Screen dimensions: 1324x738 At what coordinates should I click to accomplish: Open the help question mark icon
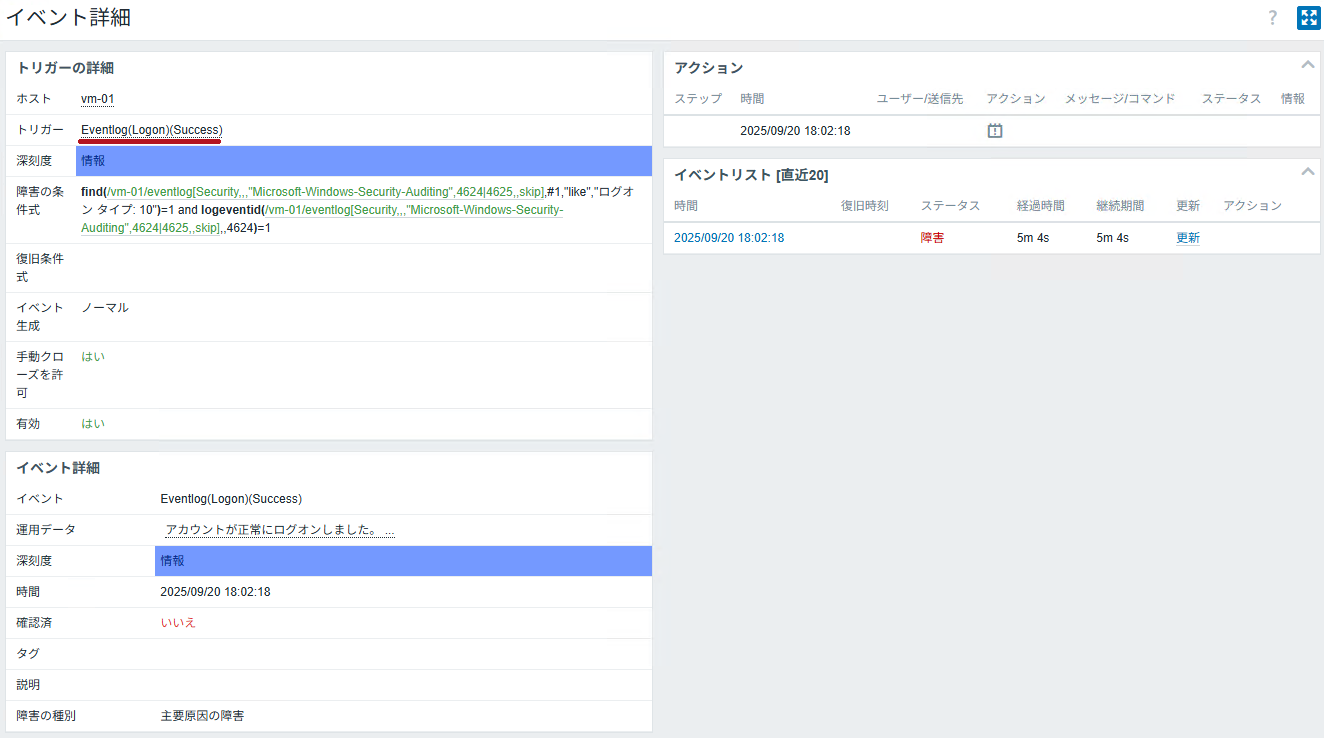point(1273,18)
